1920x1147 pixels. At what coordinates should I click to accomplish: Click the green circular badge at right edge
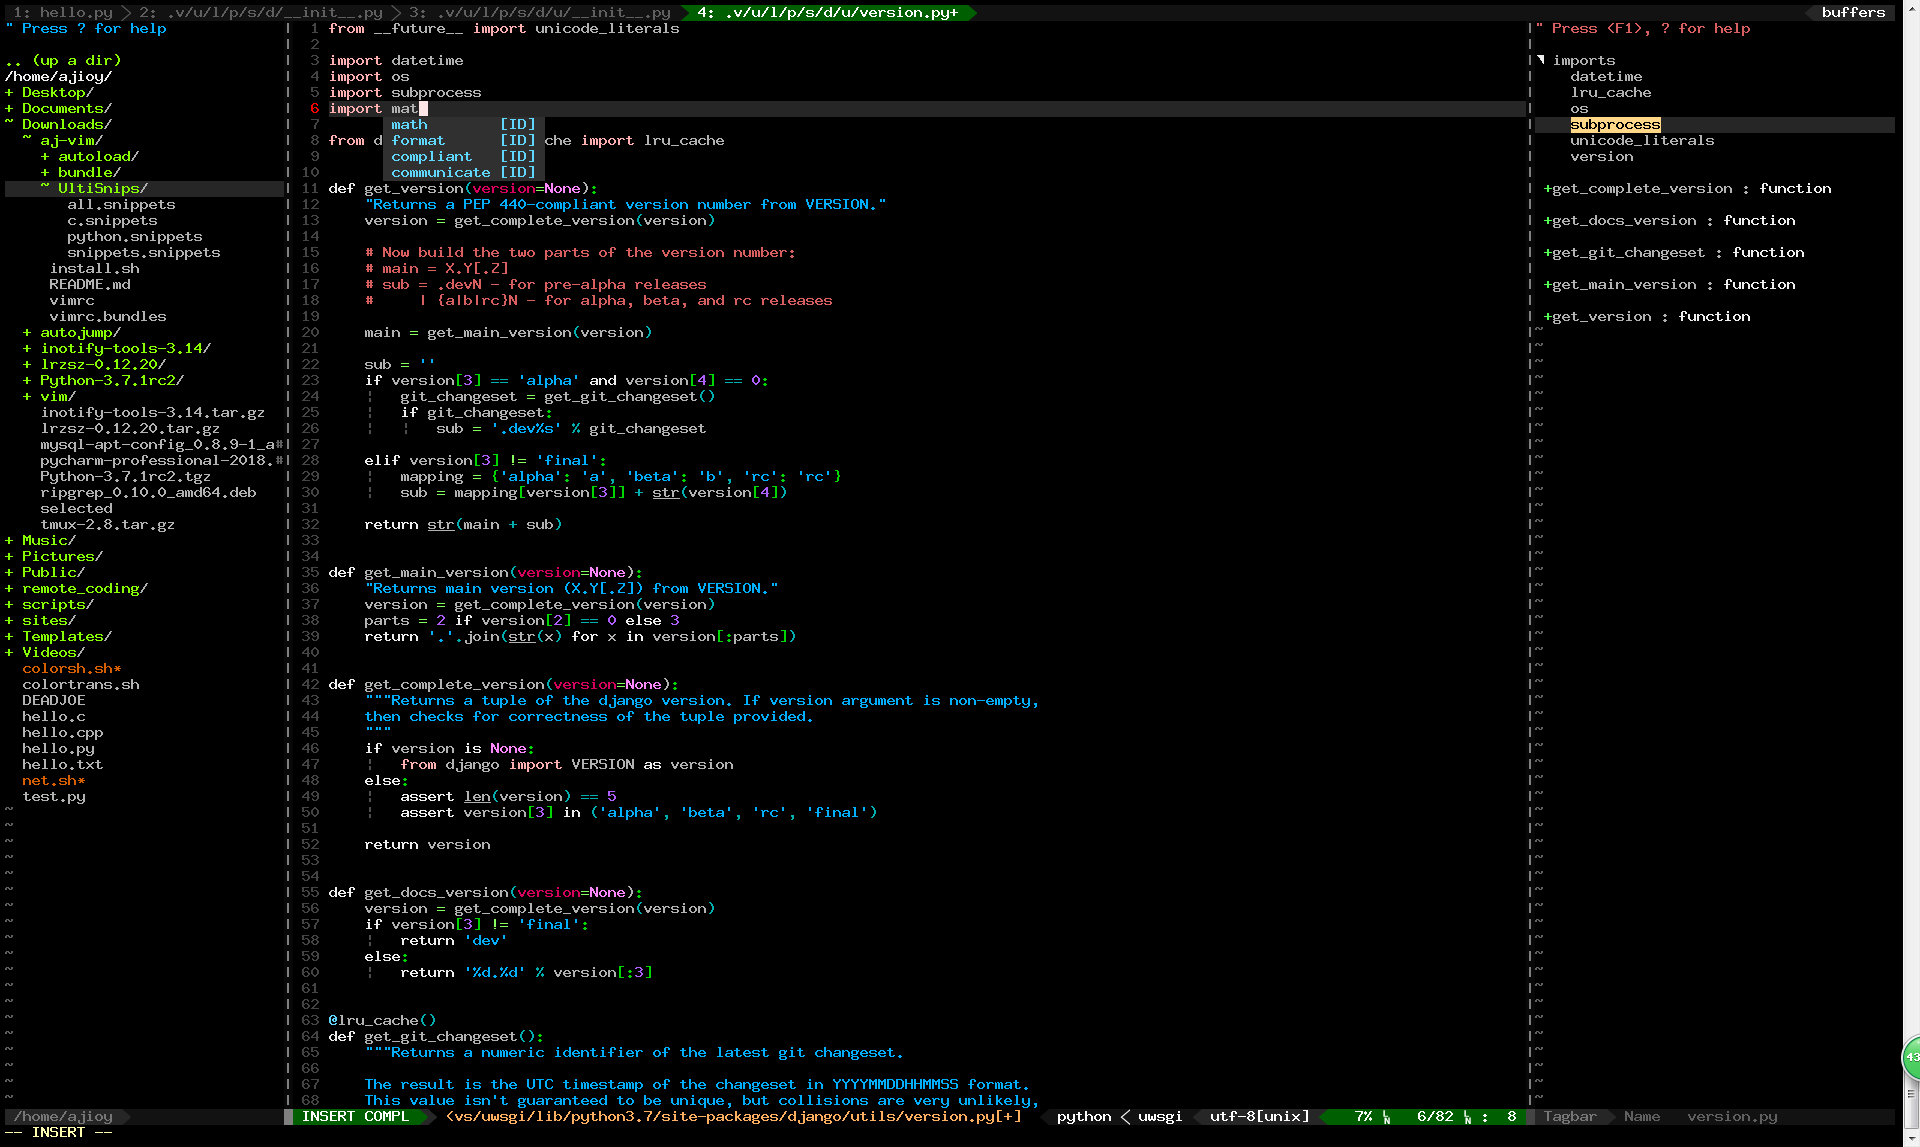1911,1056
